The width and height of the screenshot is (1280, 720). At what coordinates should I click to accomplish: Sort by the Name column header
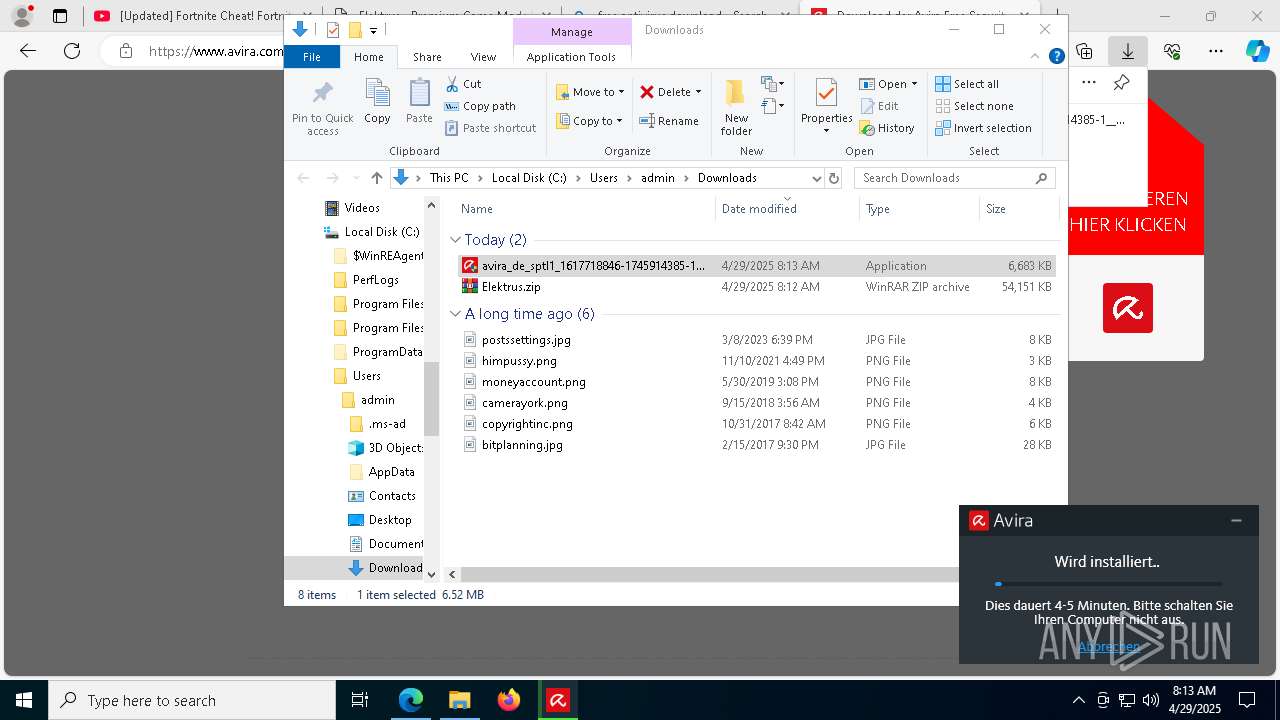[x=586, y=209]
